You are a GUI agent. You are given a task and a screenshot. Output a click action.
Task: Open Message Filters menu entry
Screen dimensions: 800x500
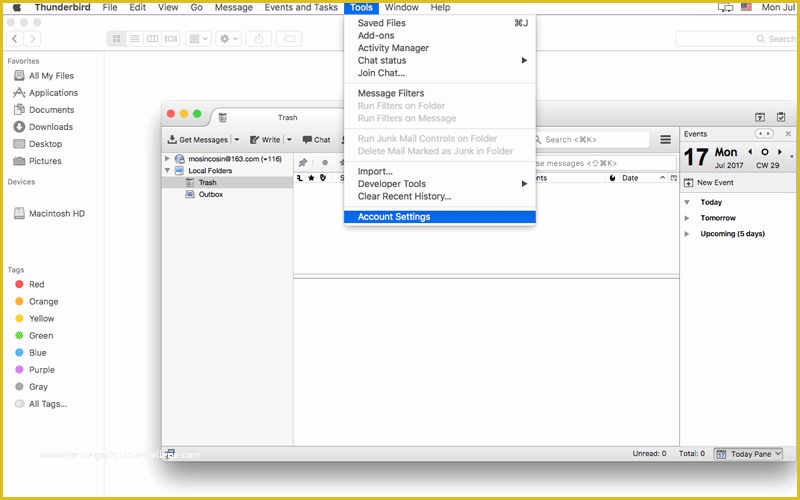440,93
